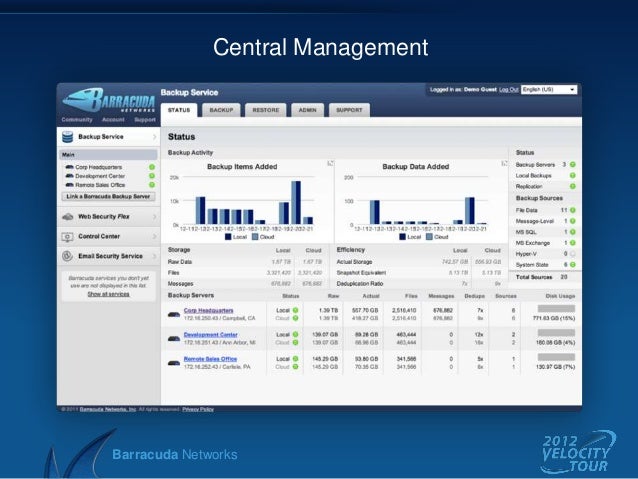Open the Account link under logo

(x=113, y=120)
